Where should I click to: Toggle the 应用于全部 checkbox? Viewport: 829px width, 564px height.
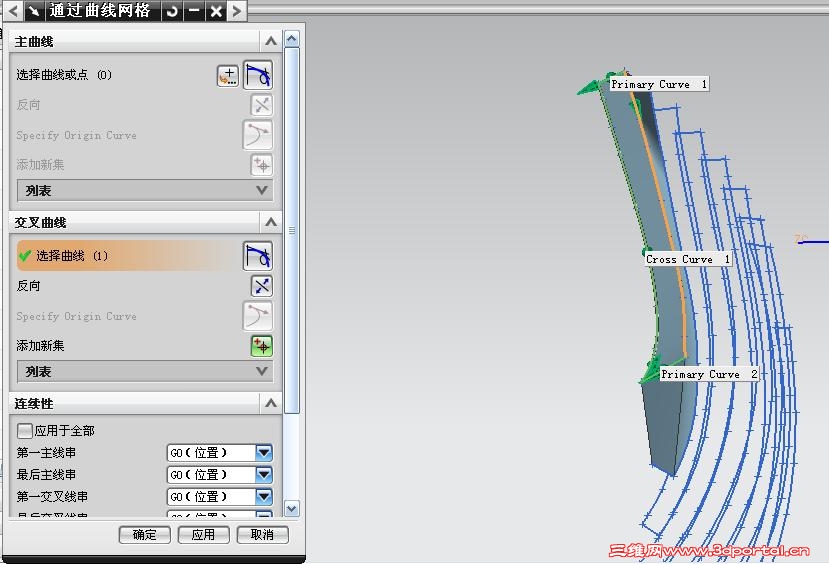[x=24, y=431]
